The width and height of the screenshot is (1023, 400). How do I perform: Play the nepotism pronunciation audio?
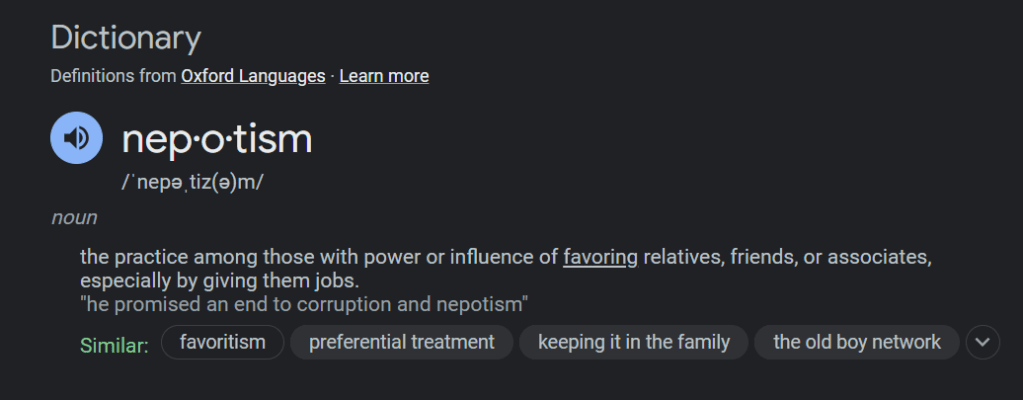pyautogui.click(x=76, y=138)
